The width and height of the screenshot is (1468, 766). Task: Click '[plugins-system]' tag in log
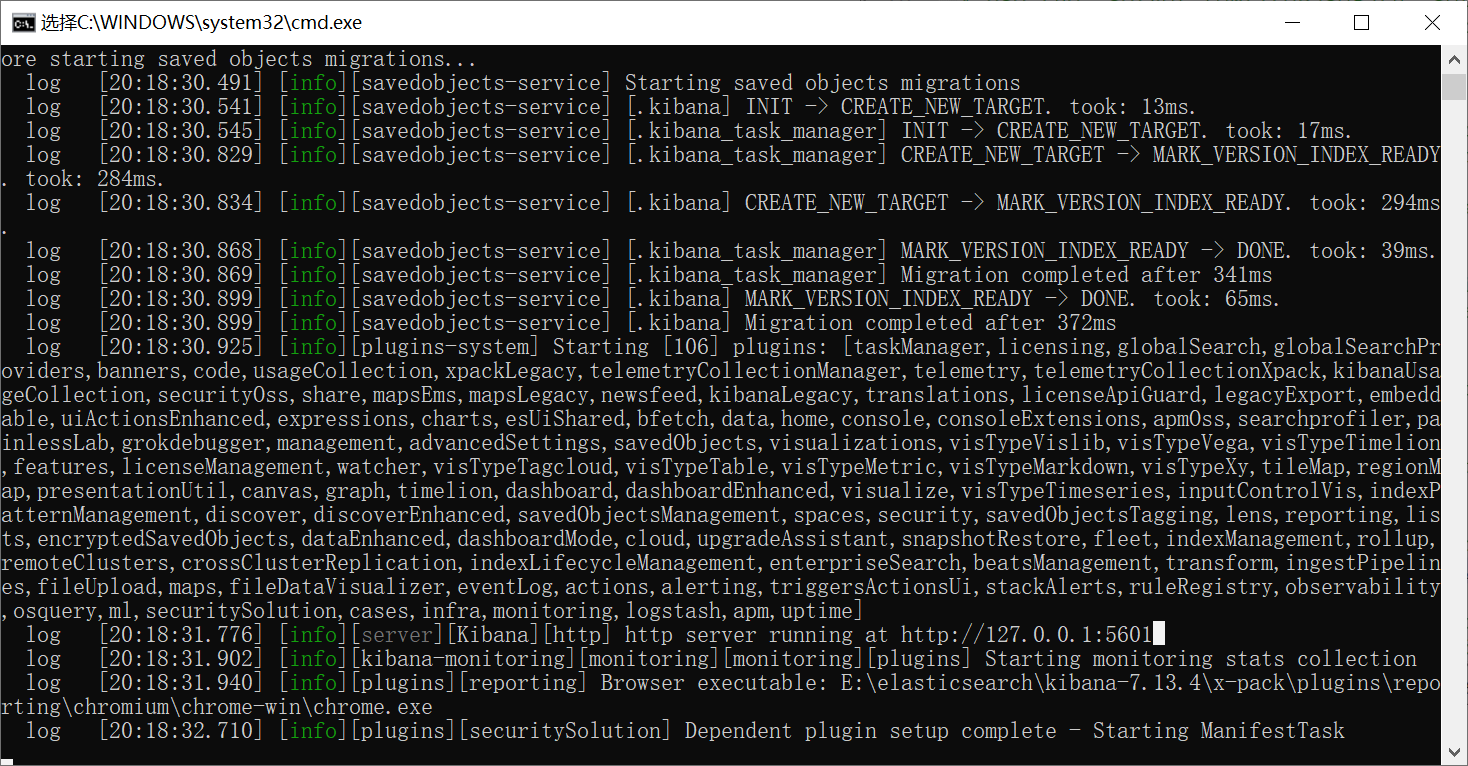coord(445,346)
